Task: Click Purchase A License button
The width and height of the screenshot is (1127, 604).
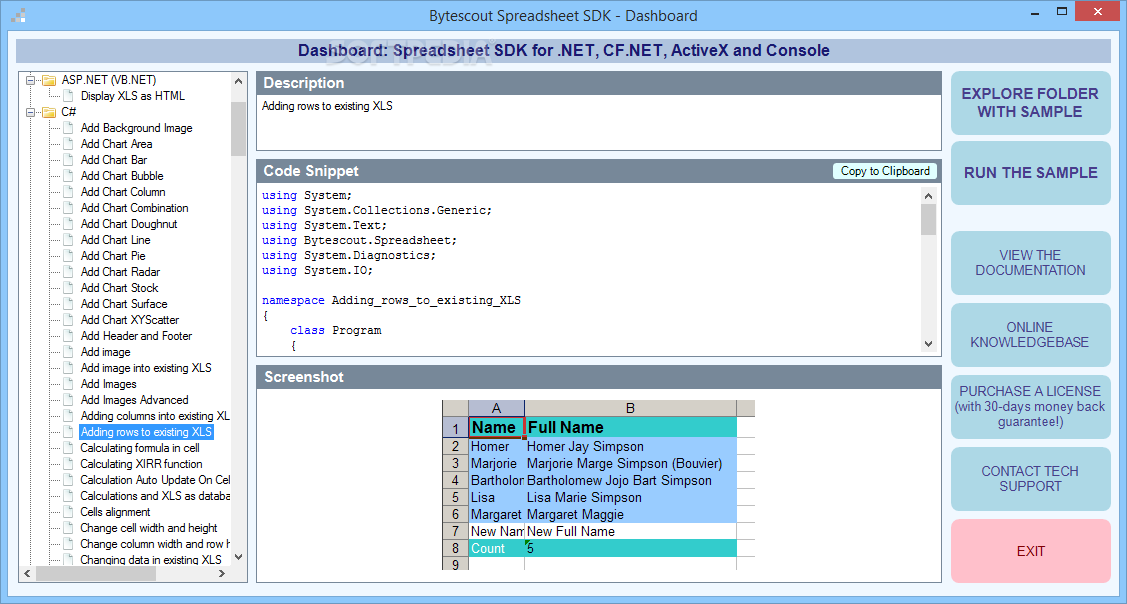Action: click(x=1030, y=407)
